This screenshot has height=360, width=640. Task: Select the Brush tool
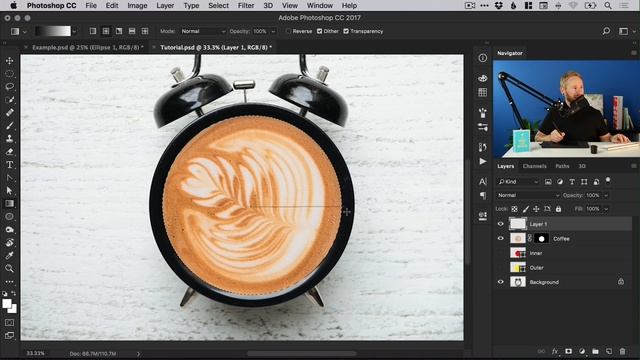pyautogui.click(x=9, y=126)
